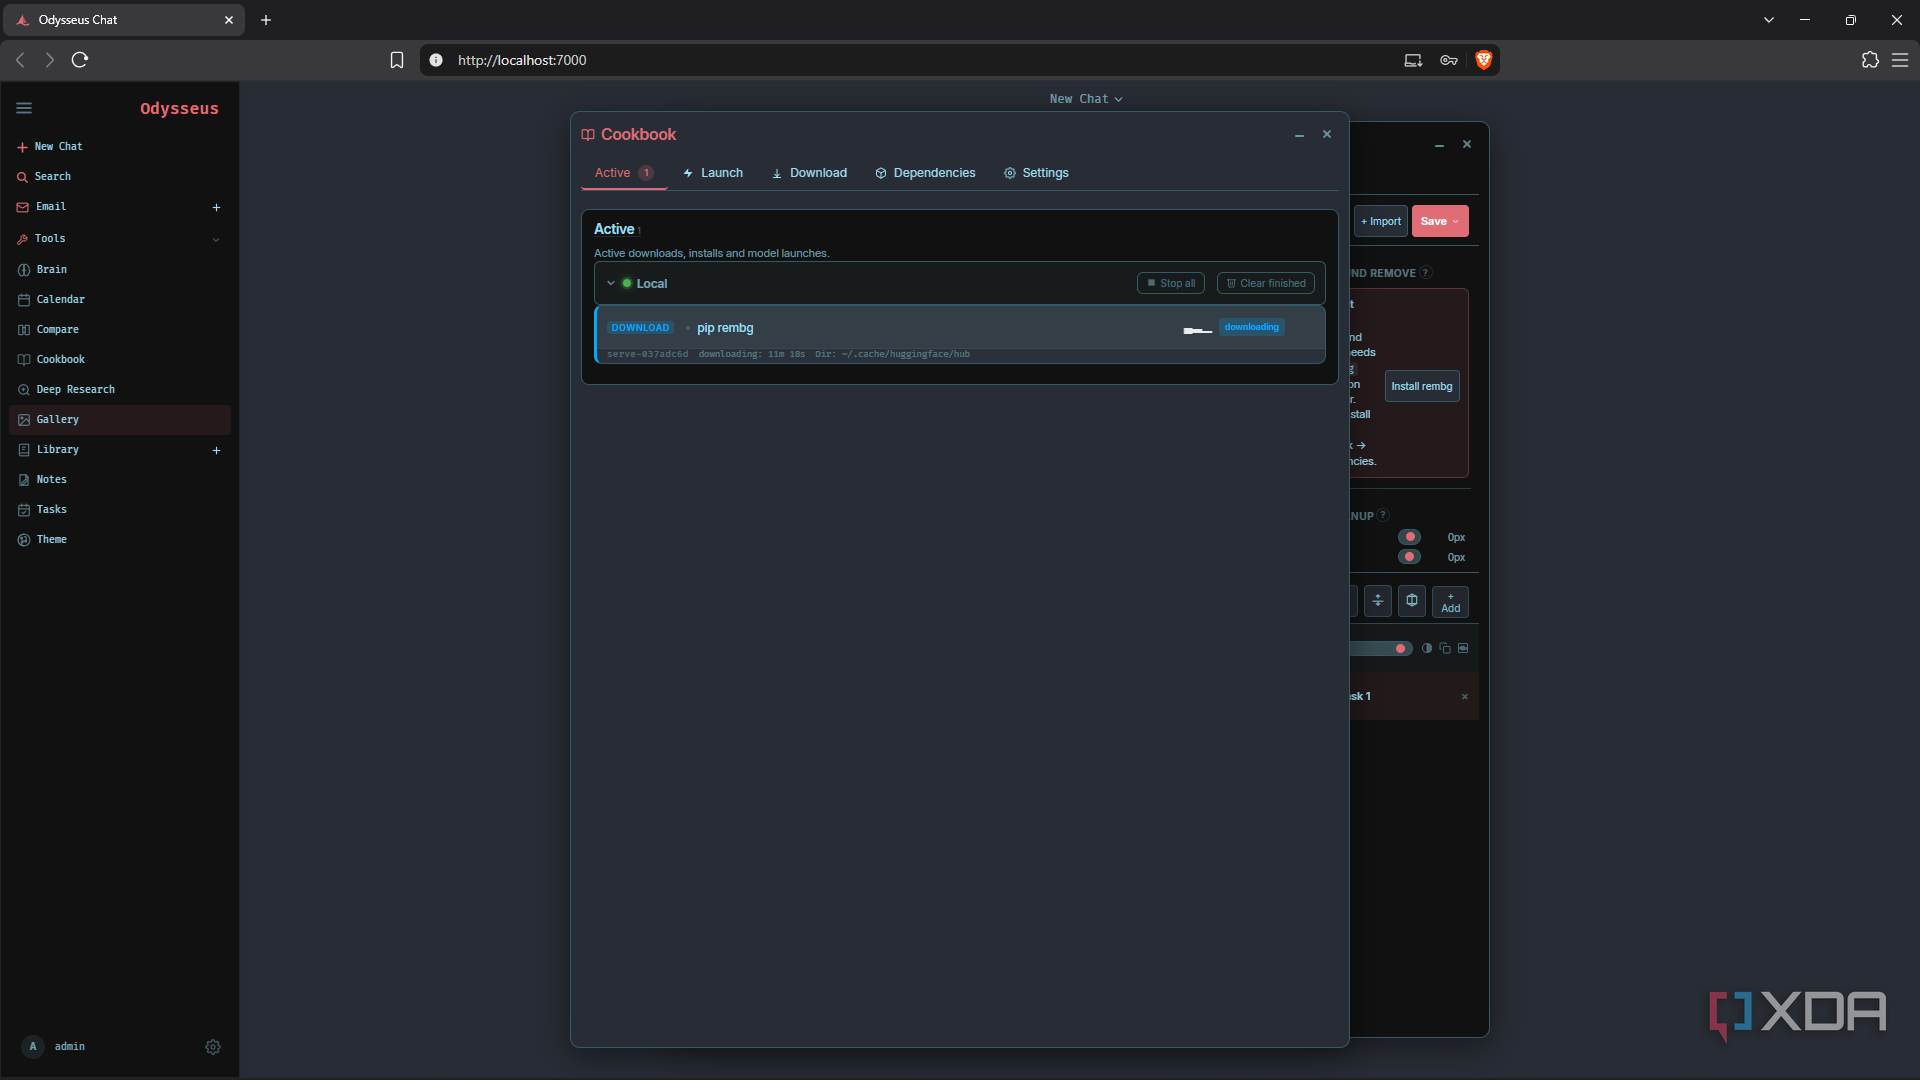This screenshot has width=1920, height=1080.
Task: Click the duplicate layer icon in layer row
Action: point(1445,648)
